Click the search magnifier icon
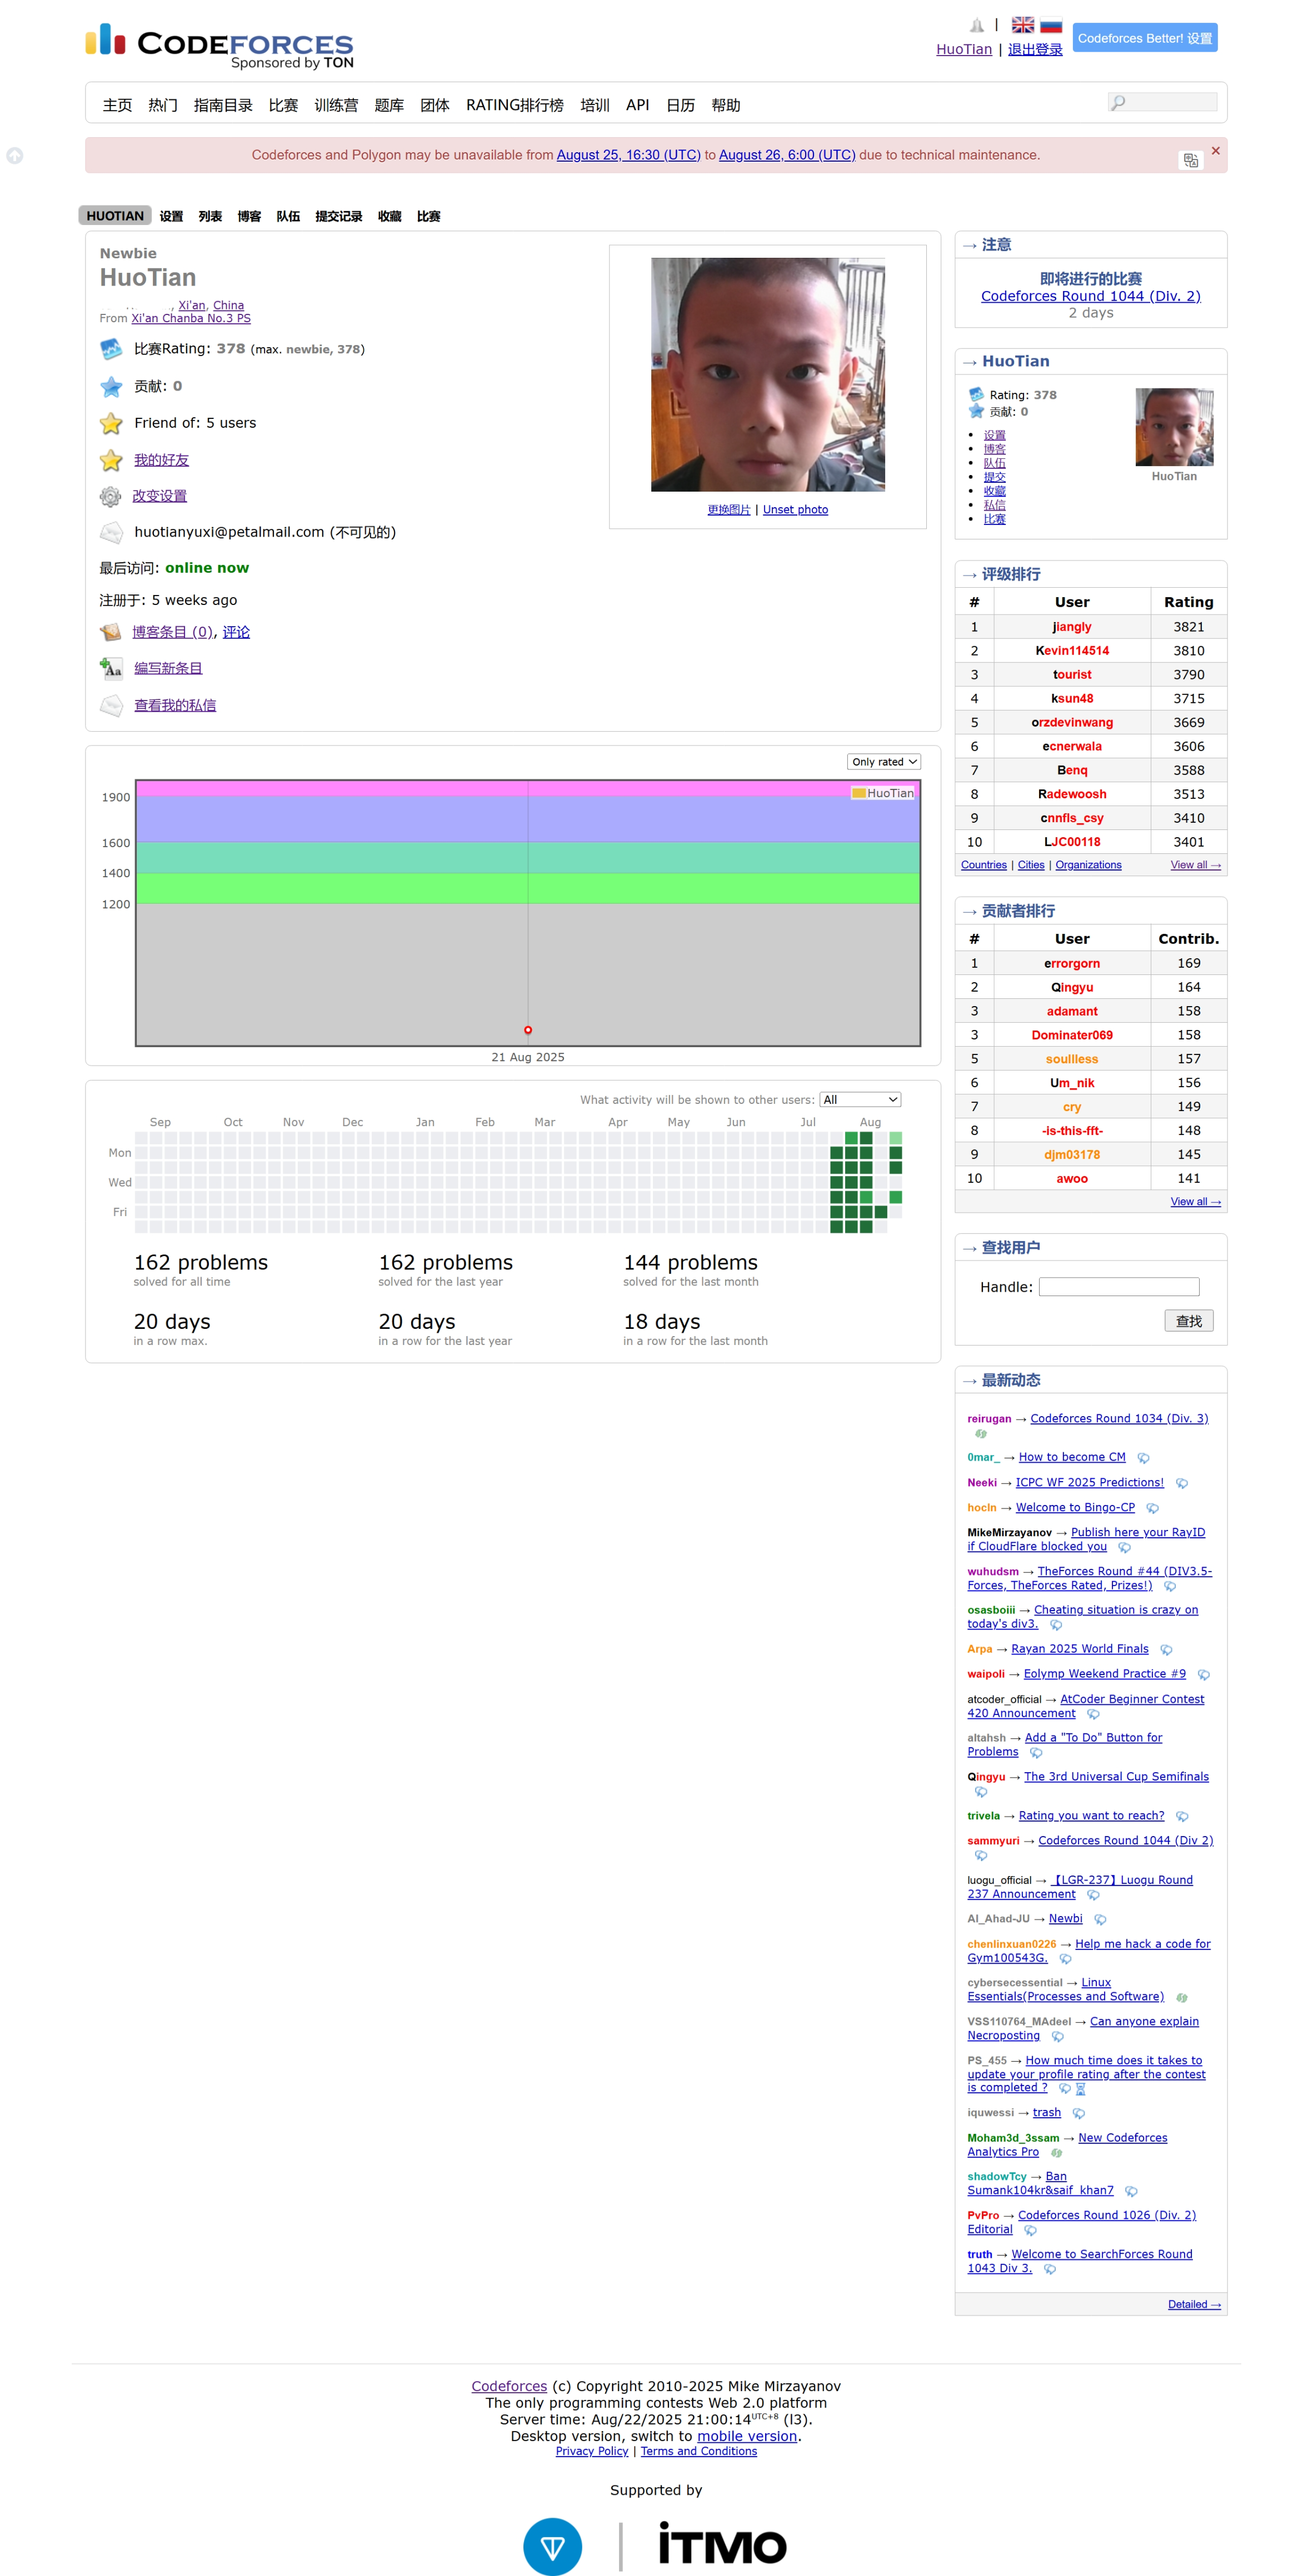 [x=1119, y=102]
